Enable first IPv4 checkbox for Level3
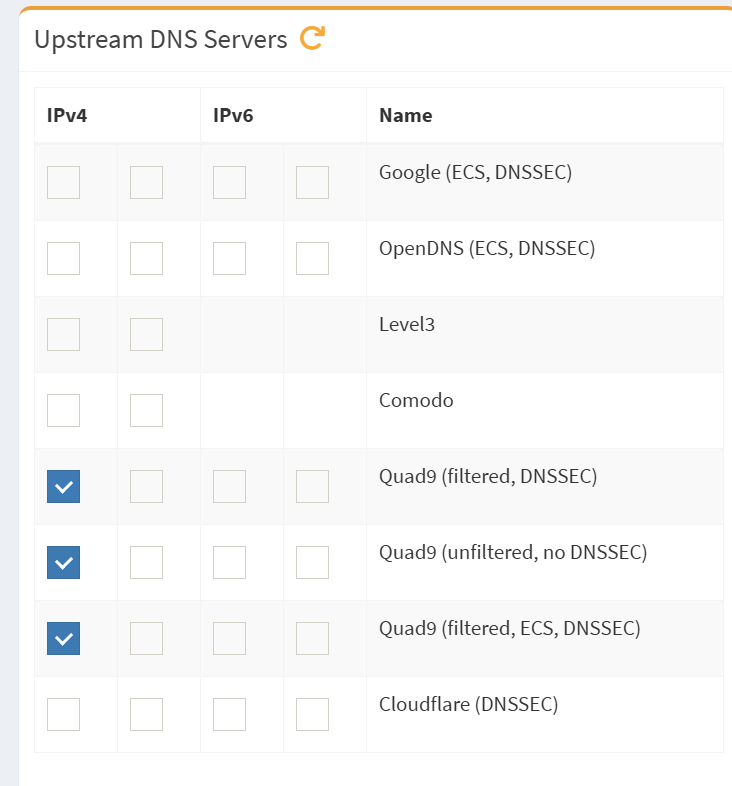Screen dimensions: 732x786 [x=63, y=334]
